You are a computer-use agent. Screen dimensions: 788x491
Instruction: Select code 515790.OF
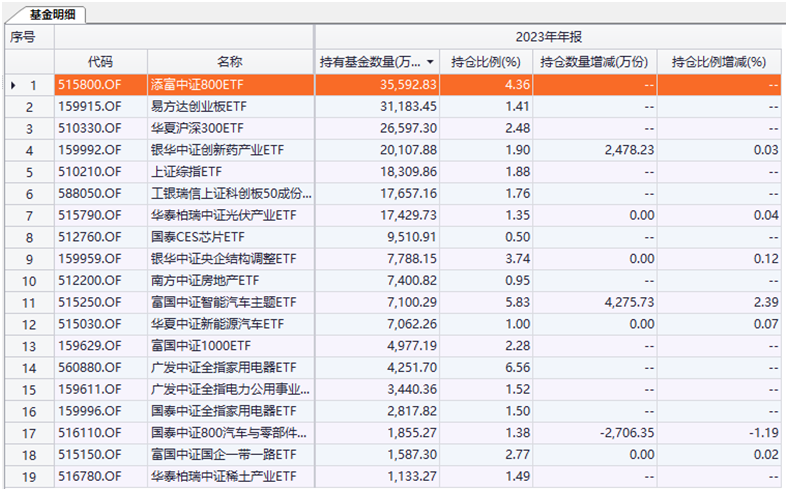(x=89, y=215)
